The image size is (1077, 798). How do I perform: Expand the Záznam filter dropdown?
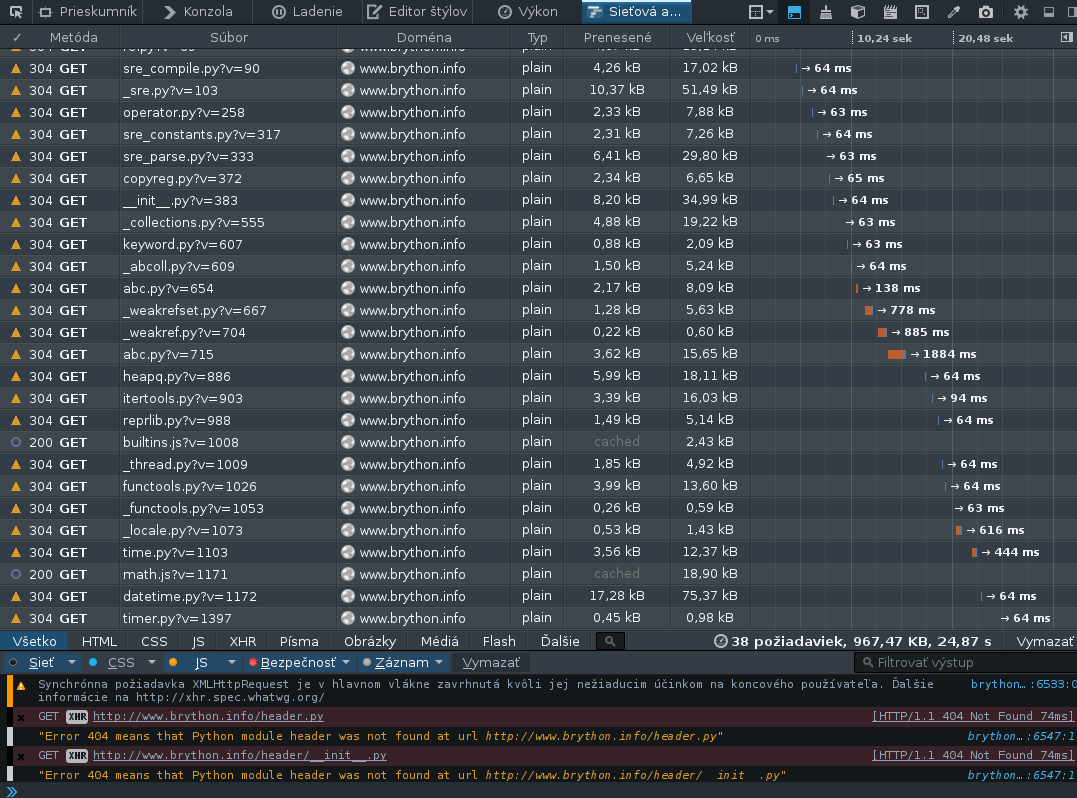pos(439,663)
